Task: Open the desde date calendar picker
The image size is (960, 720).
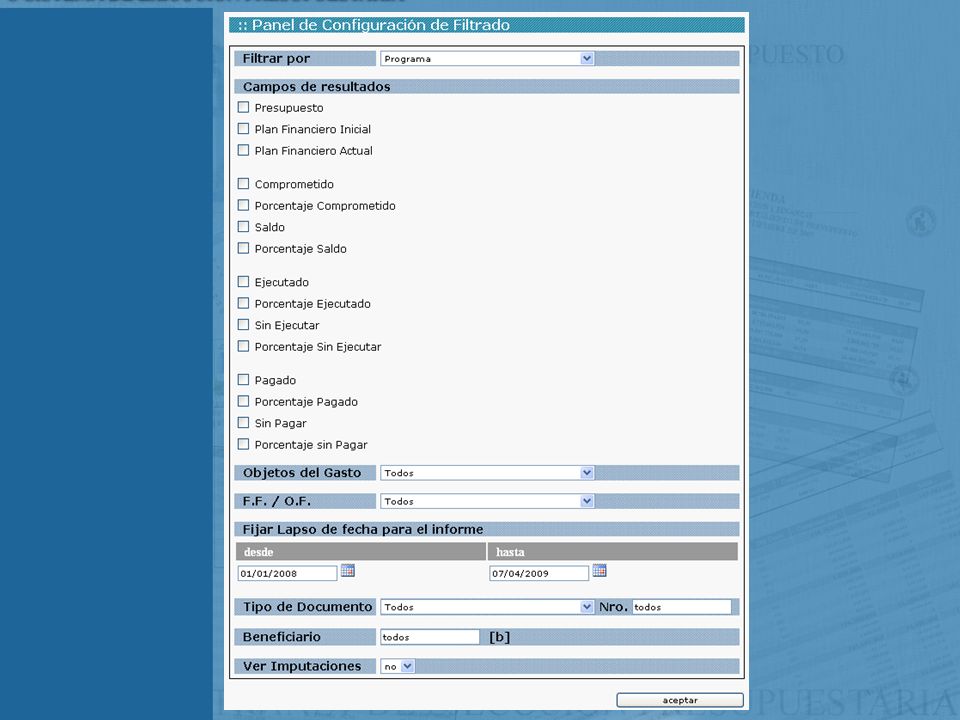Action: coord(348,571)
